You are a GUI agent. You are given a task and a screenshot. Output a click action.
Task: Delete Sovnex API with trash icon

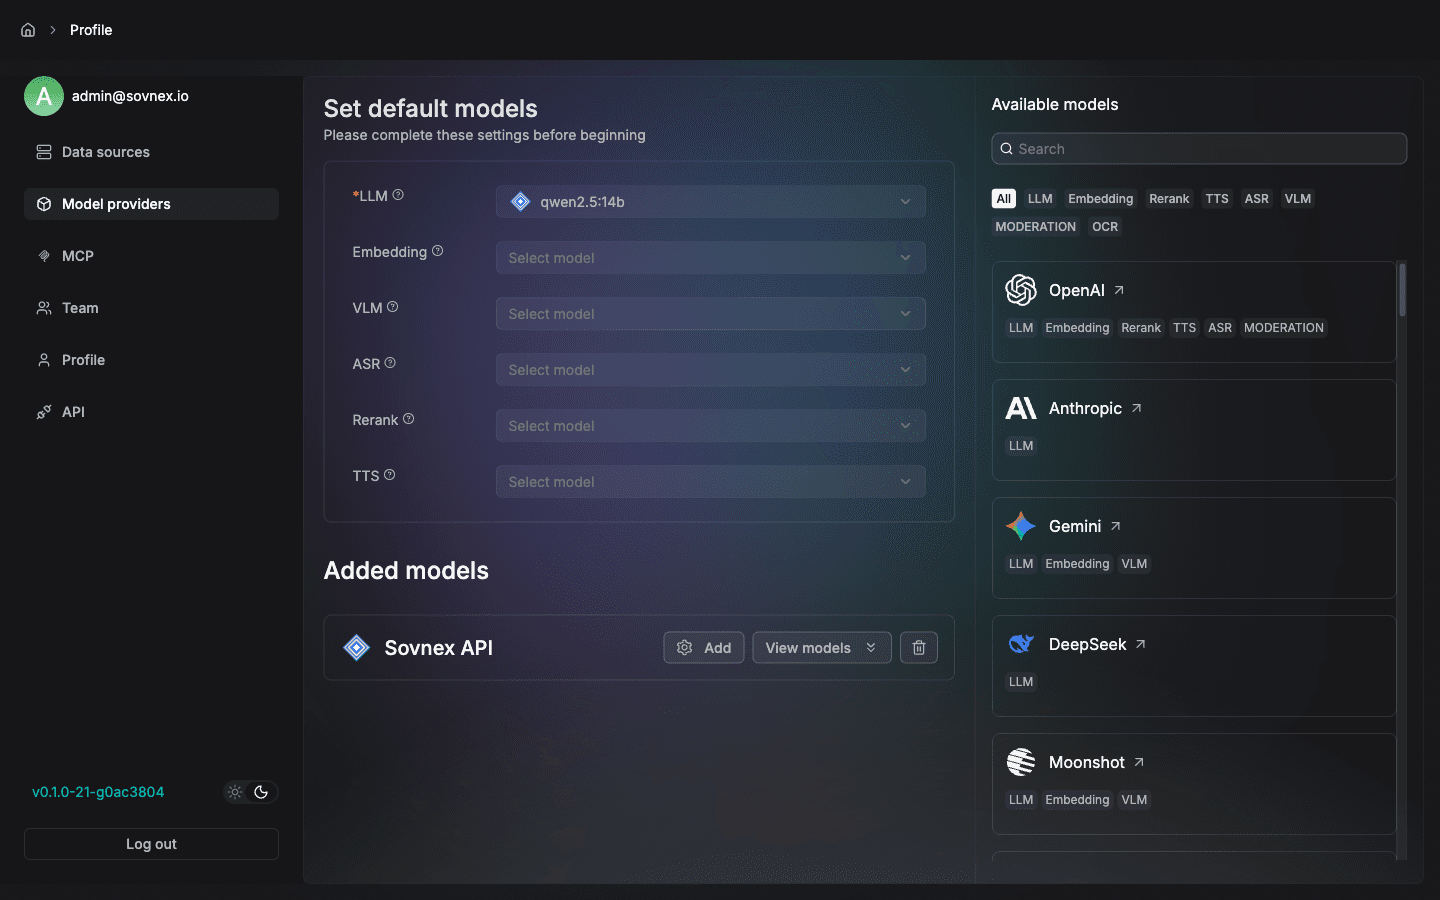pyautogui.click(x=919, y=648)
